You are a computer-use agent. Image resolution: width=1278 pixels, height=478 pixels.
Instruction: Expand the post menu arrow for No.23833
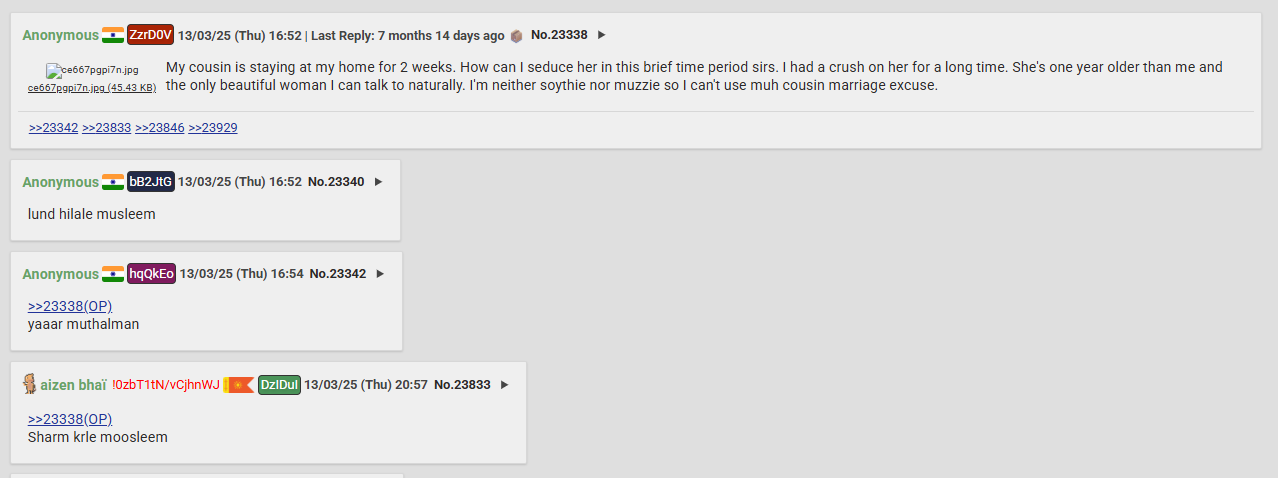pyautogui.click(x=504, y=385)
